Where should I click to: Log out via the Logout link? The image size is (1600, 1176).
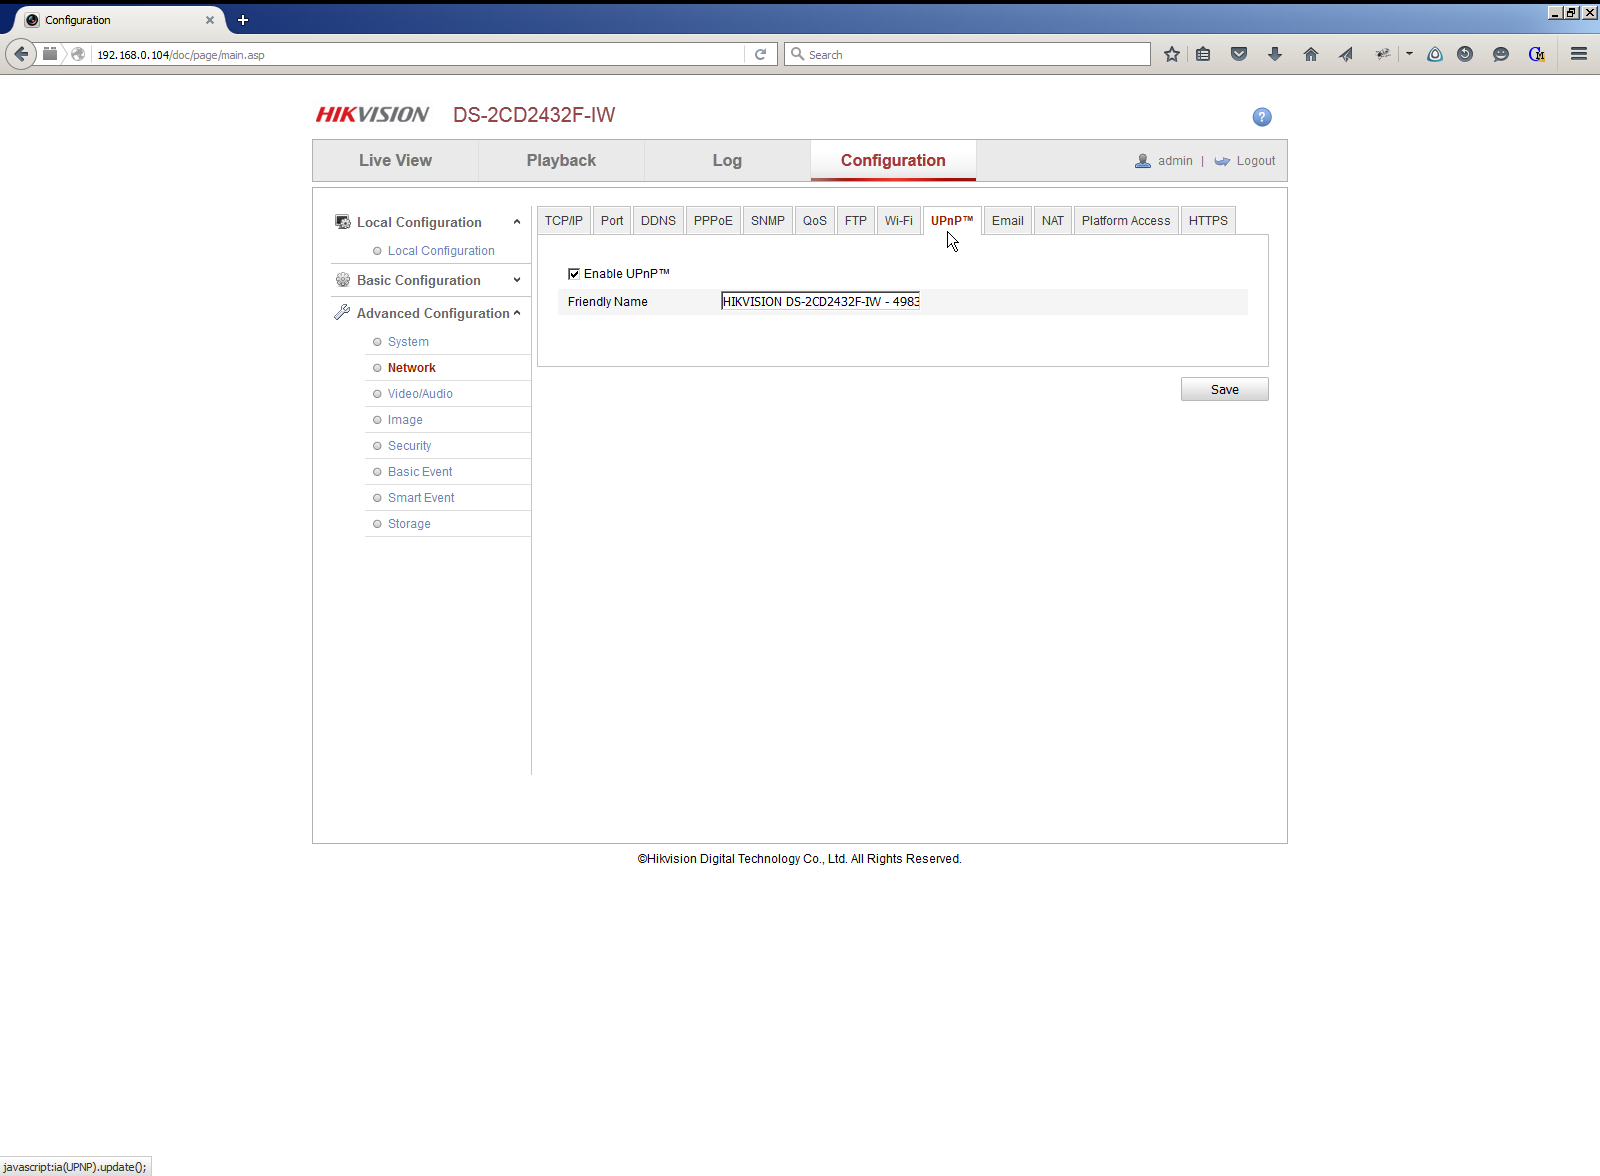click(x=1256, y=161)
